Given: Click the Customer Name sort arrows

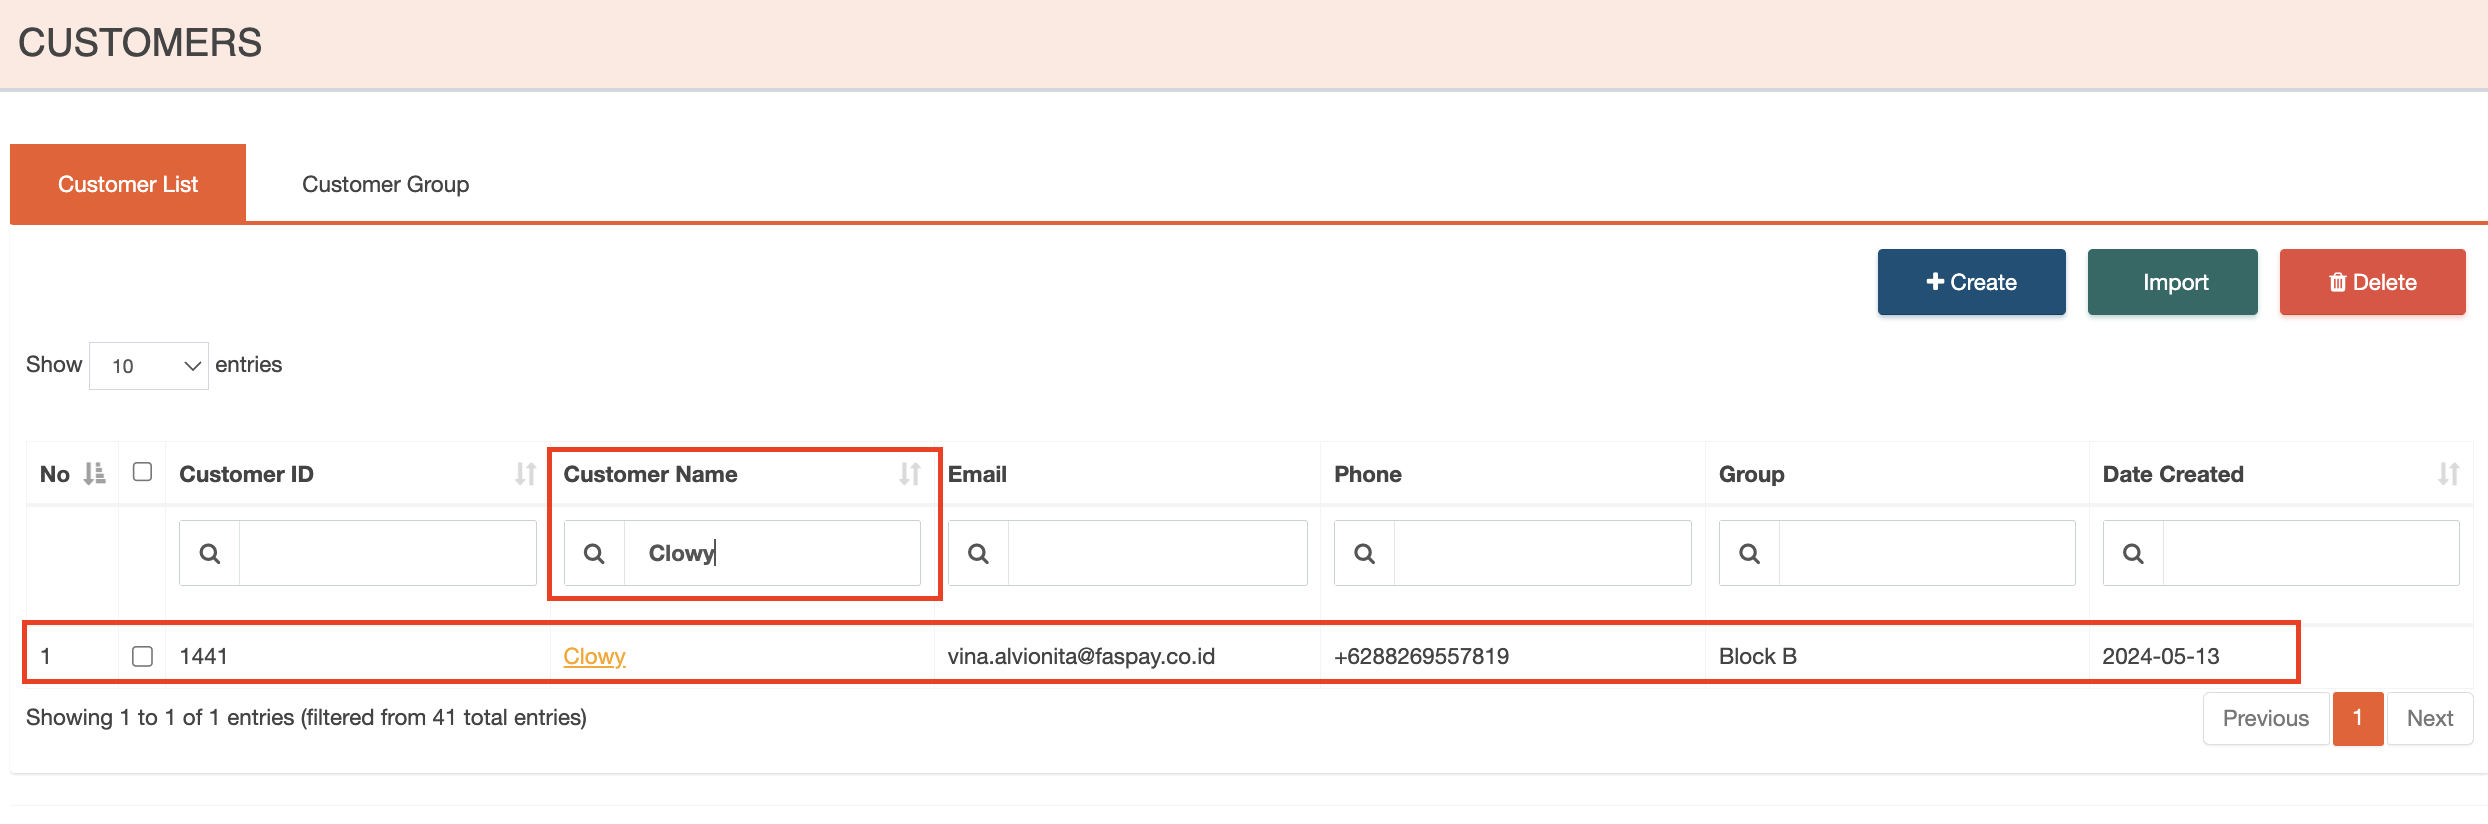Looking at the screenshot, I should click(909, 474).
